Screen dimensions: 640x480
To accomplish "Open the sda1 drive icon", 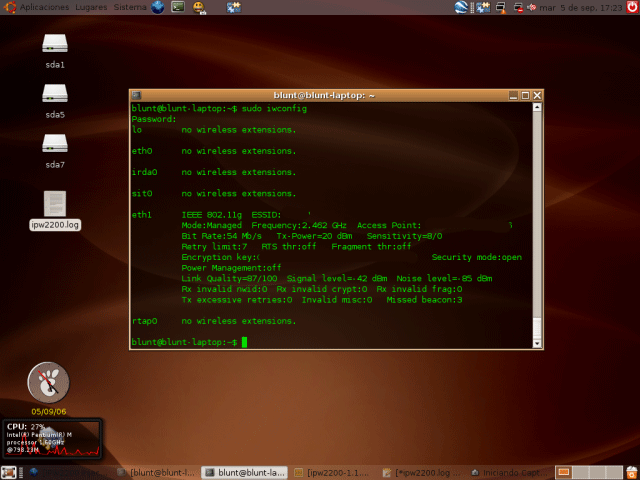I will click(x=54, y=45).
